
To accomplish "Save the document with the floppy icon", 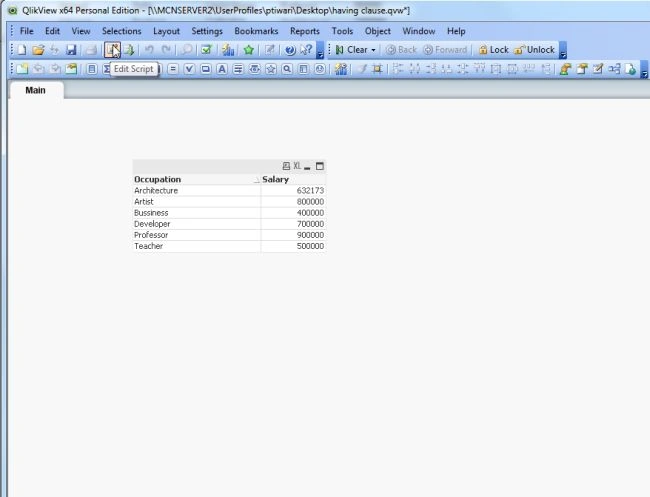I will tap(71, 50).
